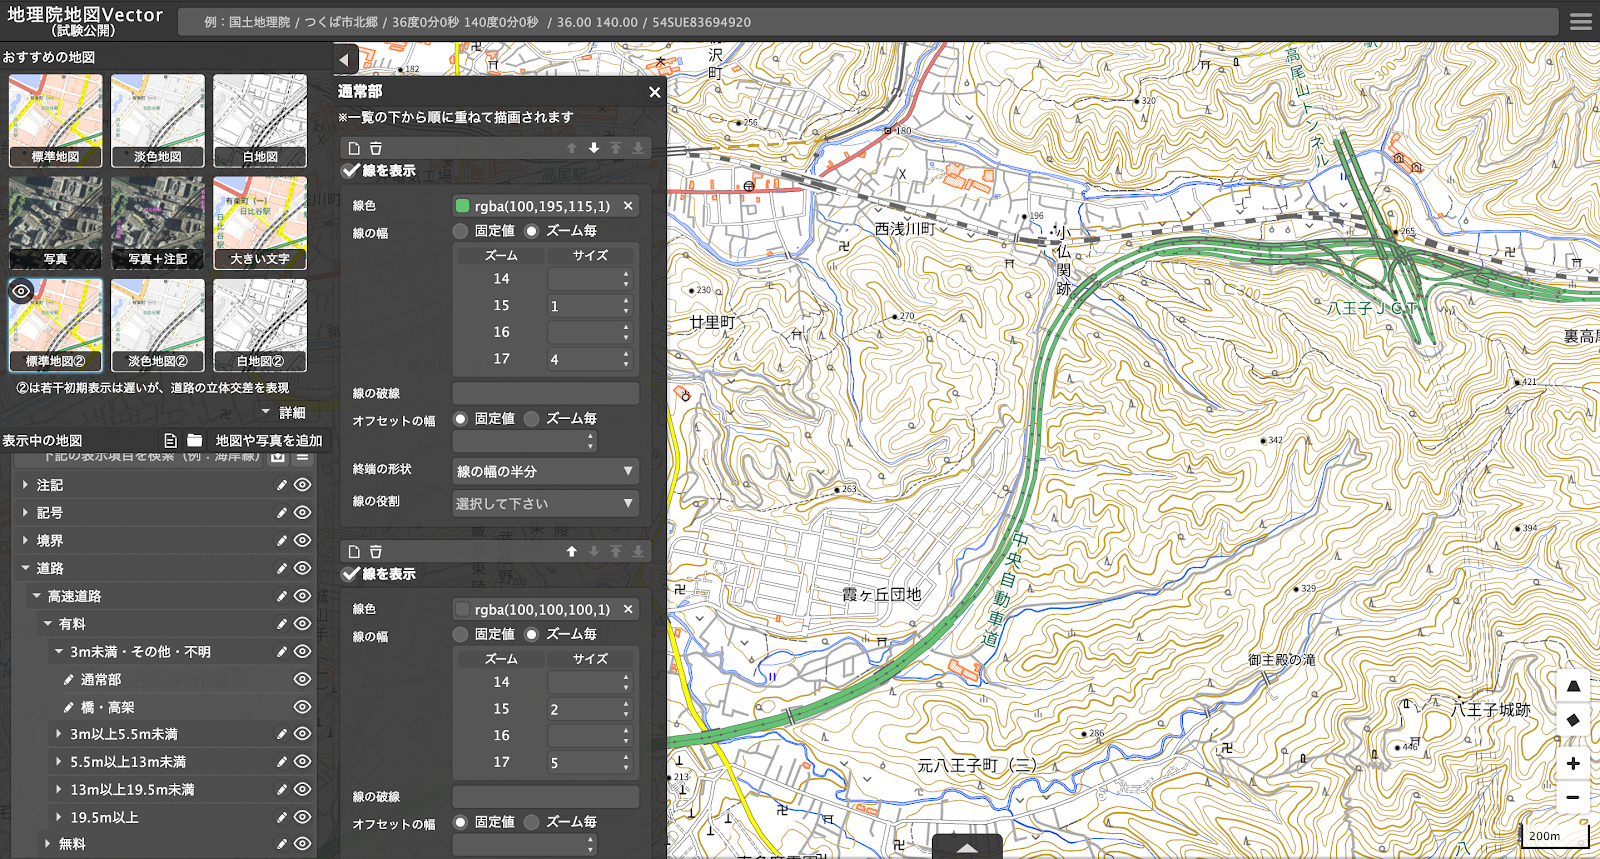Screen dimensions: 1600x859
Task: Zoom in the map with plus button
Action: 1573,763
